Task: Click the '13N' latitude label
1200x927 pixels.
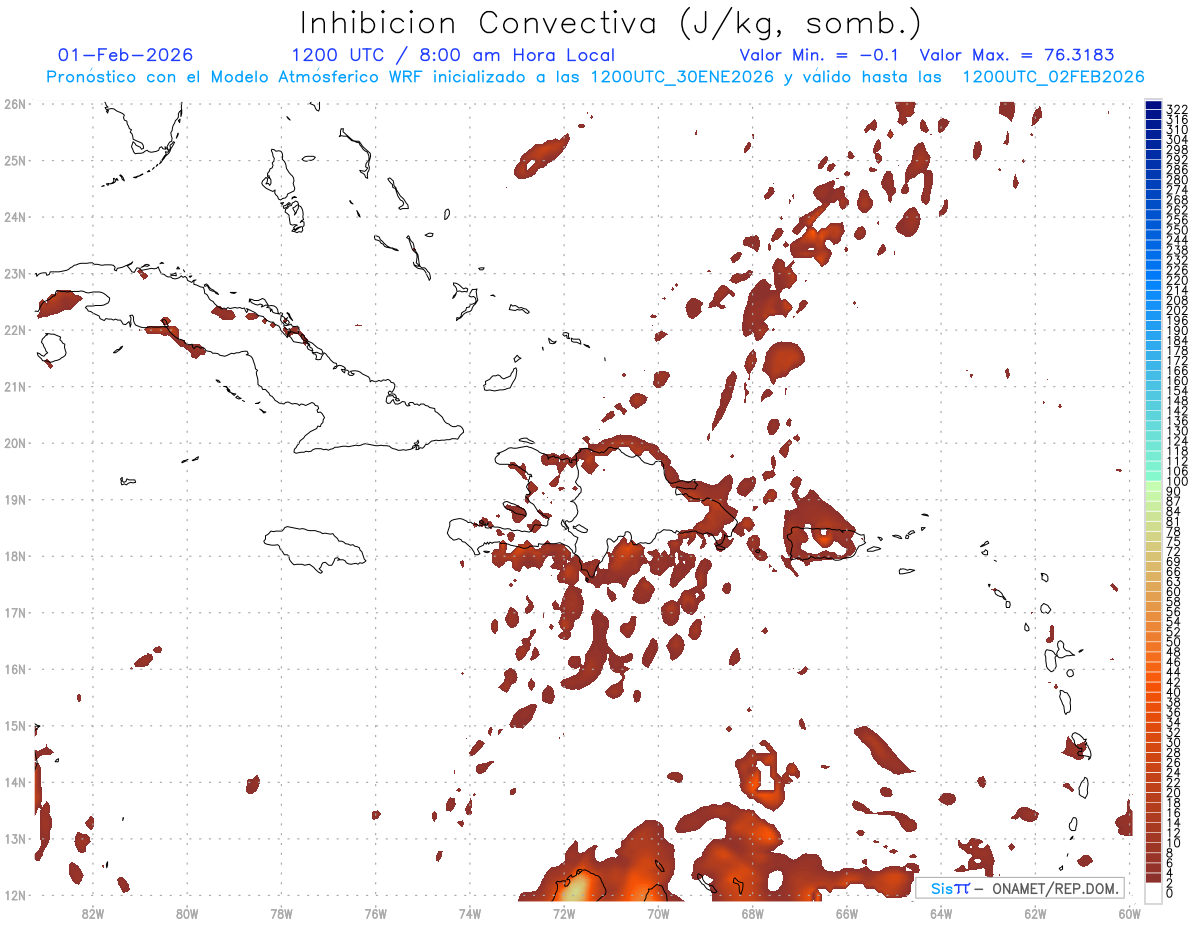Action: point(14,839)
